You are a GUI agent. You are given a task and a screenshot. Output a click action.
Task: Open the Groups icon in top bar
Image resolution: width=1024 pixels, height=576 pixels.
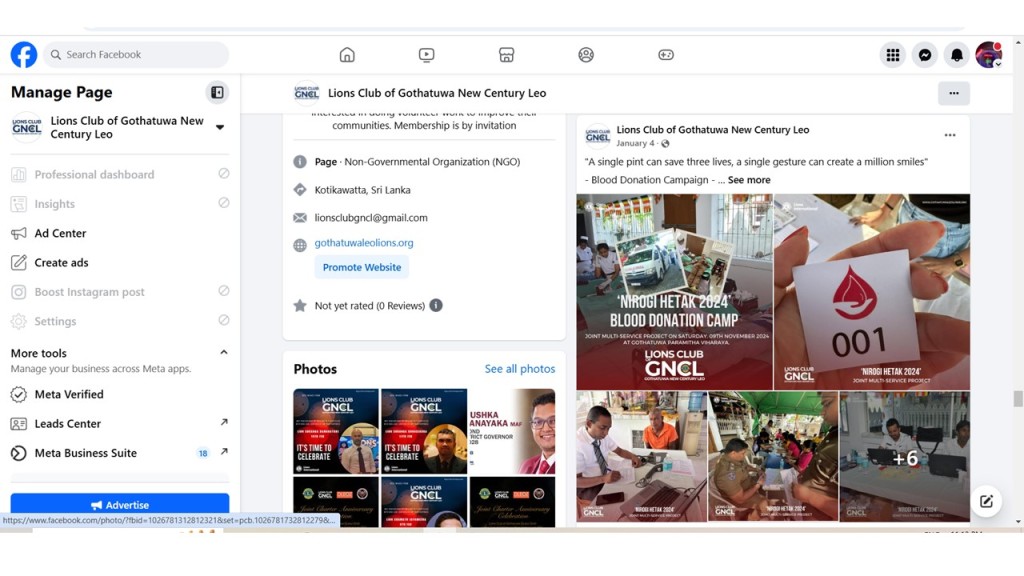tap(586, 55)
